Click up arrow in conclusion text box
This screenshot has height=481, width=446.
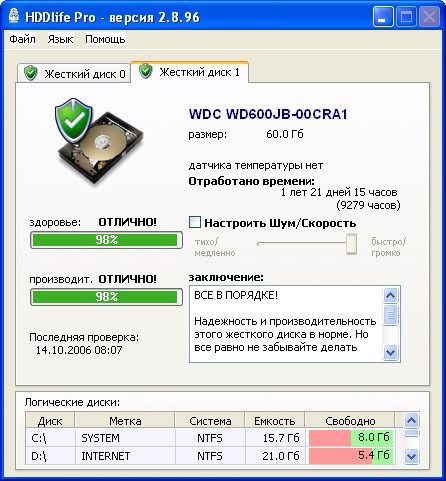pos(390,295)
